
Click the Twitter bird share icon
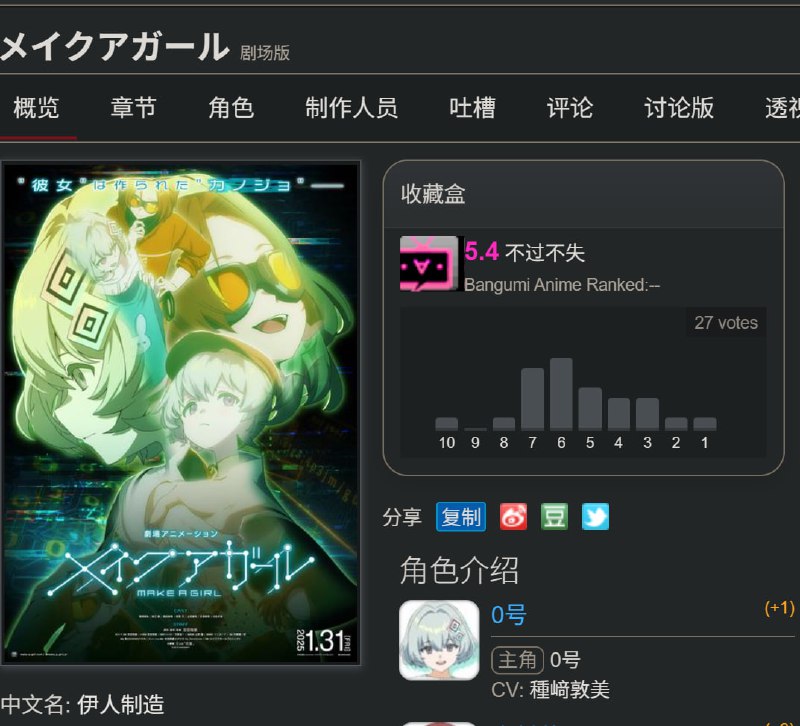point(595,517)
